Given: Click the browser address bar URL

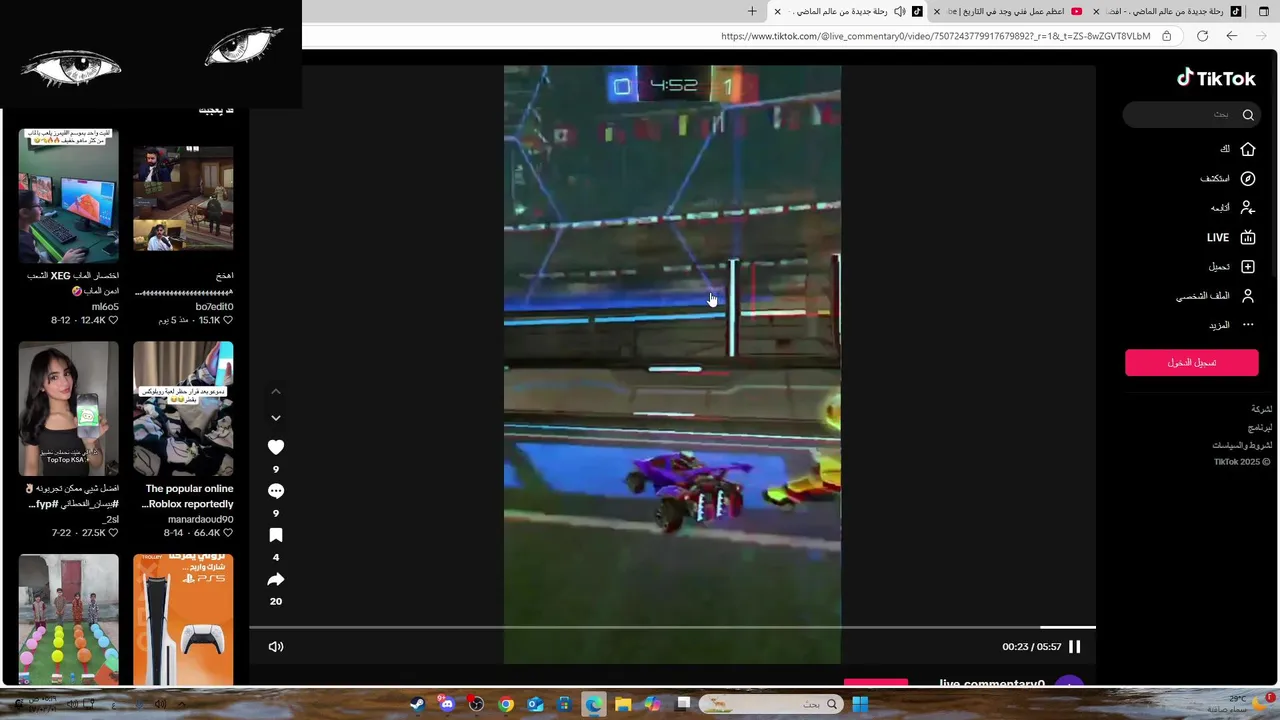Looking at the screenshot, I should [x=935, y=36].
